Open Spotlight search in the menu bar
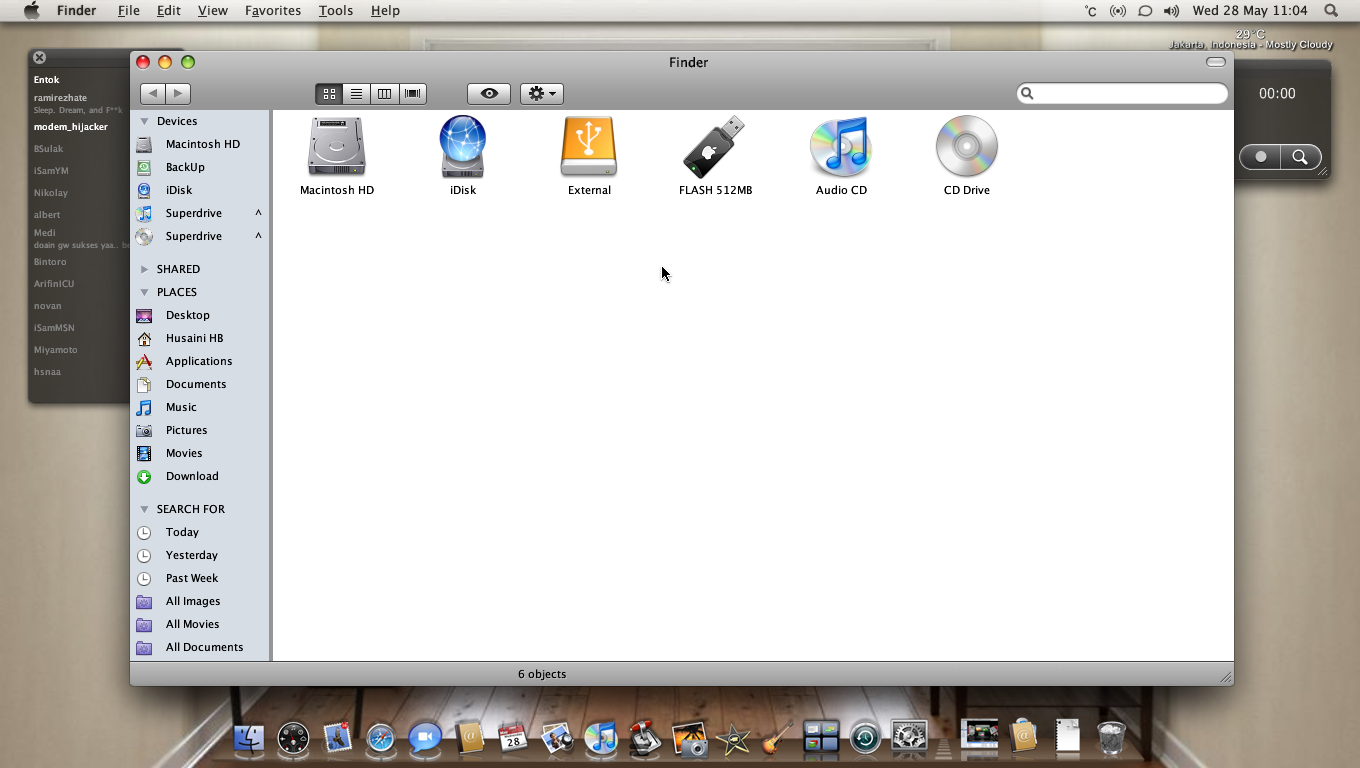This screenshot has width=1360, height=768. click(1331, 10)
